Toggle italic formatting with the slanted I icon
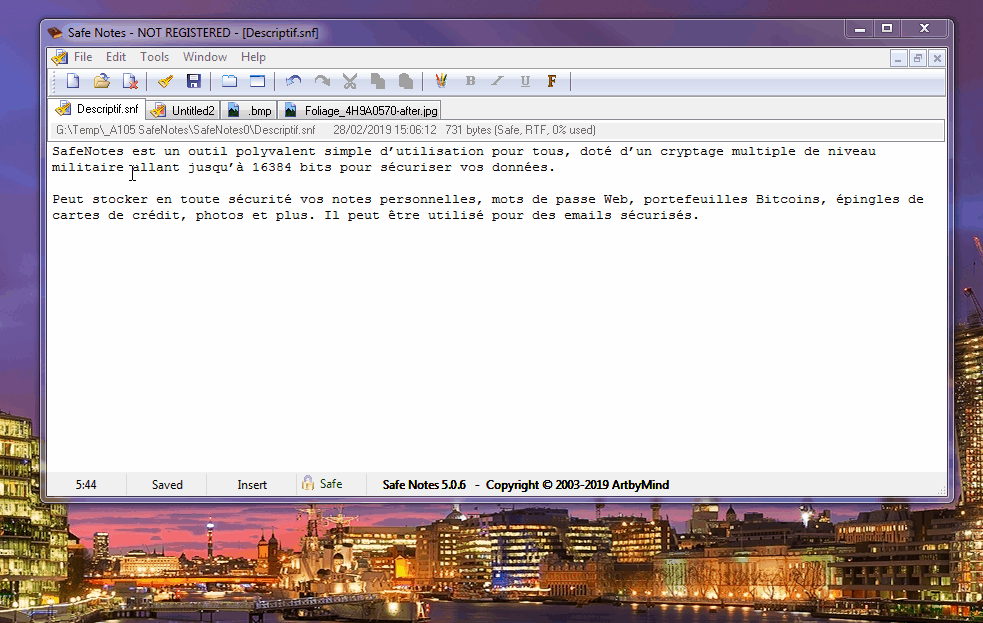This screenshot has height=623, width=983. pyautogui.click(x=498, y=81)
